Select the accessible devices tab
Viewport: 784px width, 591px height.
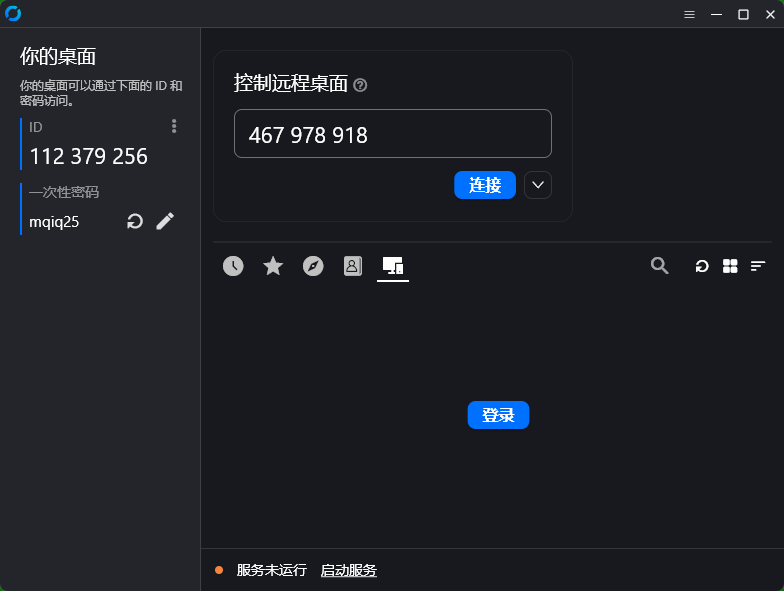[392, 266]
